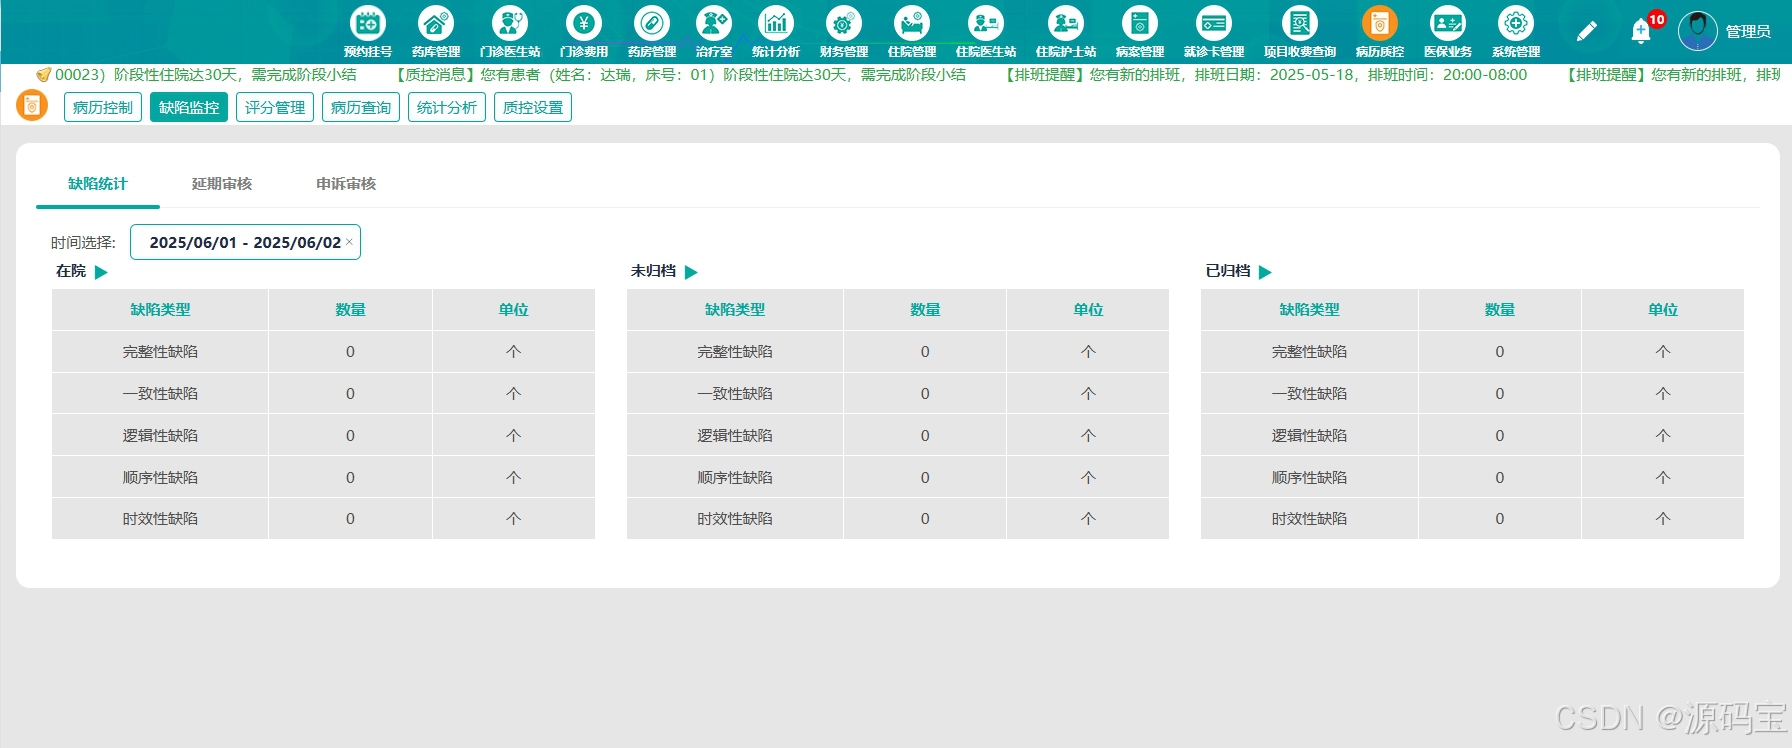This screenshot has height=748, width=1792.
Task: Click the orange 病历质控 logo beside 病历控制
Action: coord(32,105)
